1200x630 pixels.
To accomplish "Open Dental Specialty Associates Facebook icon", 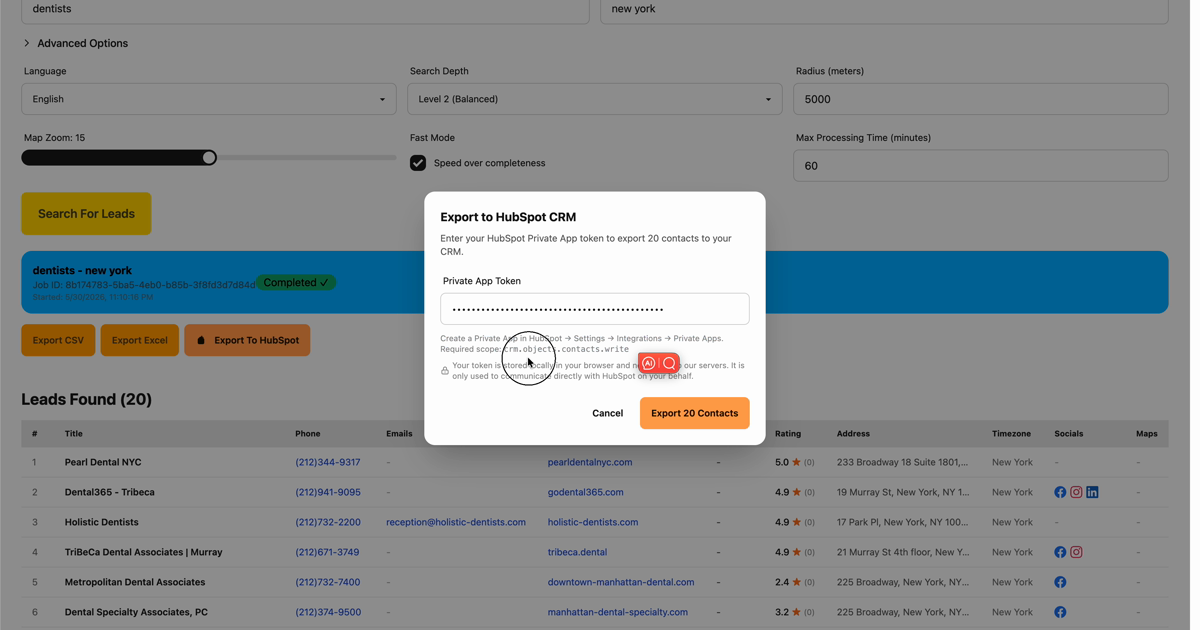I will (x=1060, y=612).
